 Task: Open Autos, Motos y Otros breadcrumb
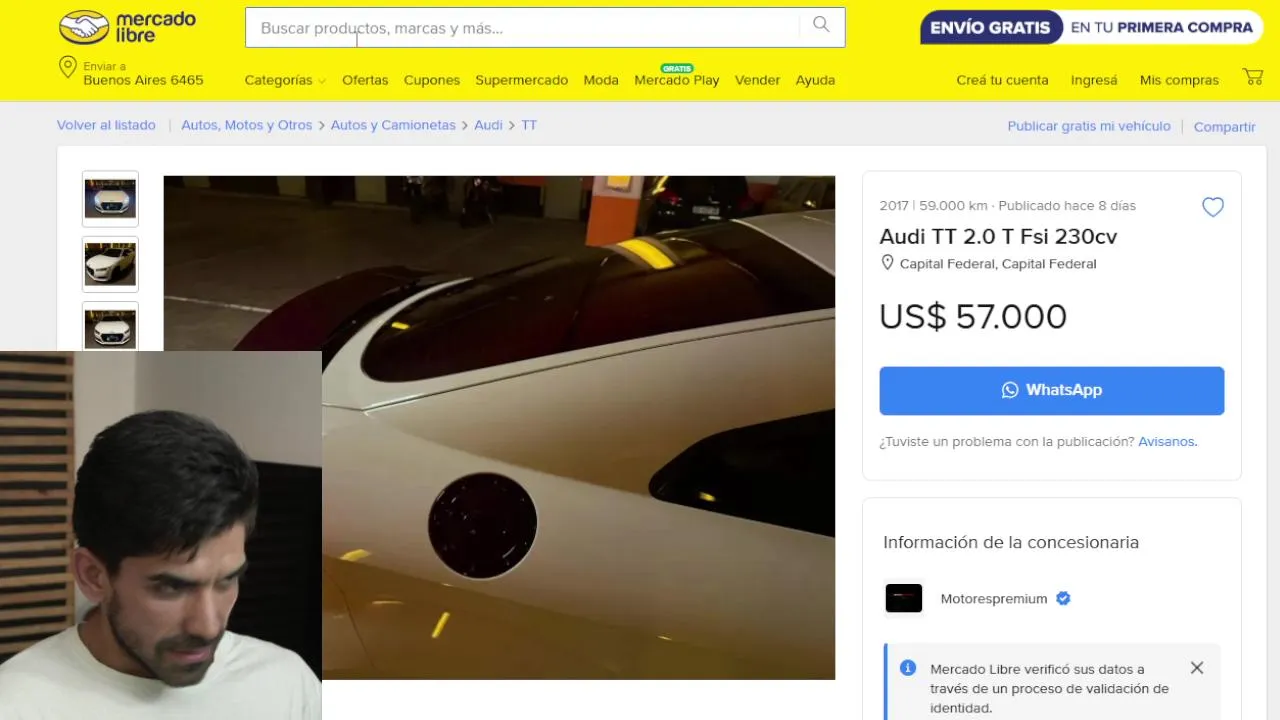(x=247, y=125)
